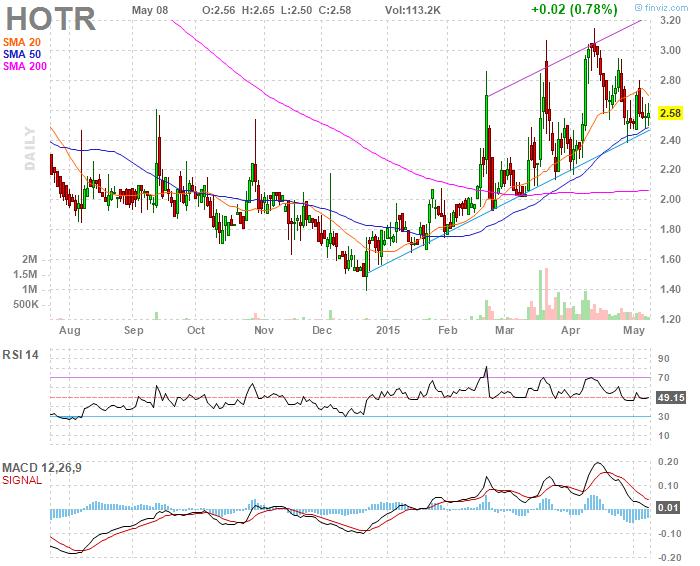The height and width of the screenshot is (566, 700).
Task: Click the 2.20 price axis label
Action: pyautogui.click(x=671, y=170)
